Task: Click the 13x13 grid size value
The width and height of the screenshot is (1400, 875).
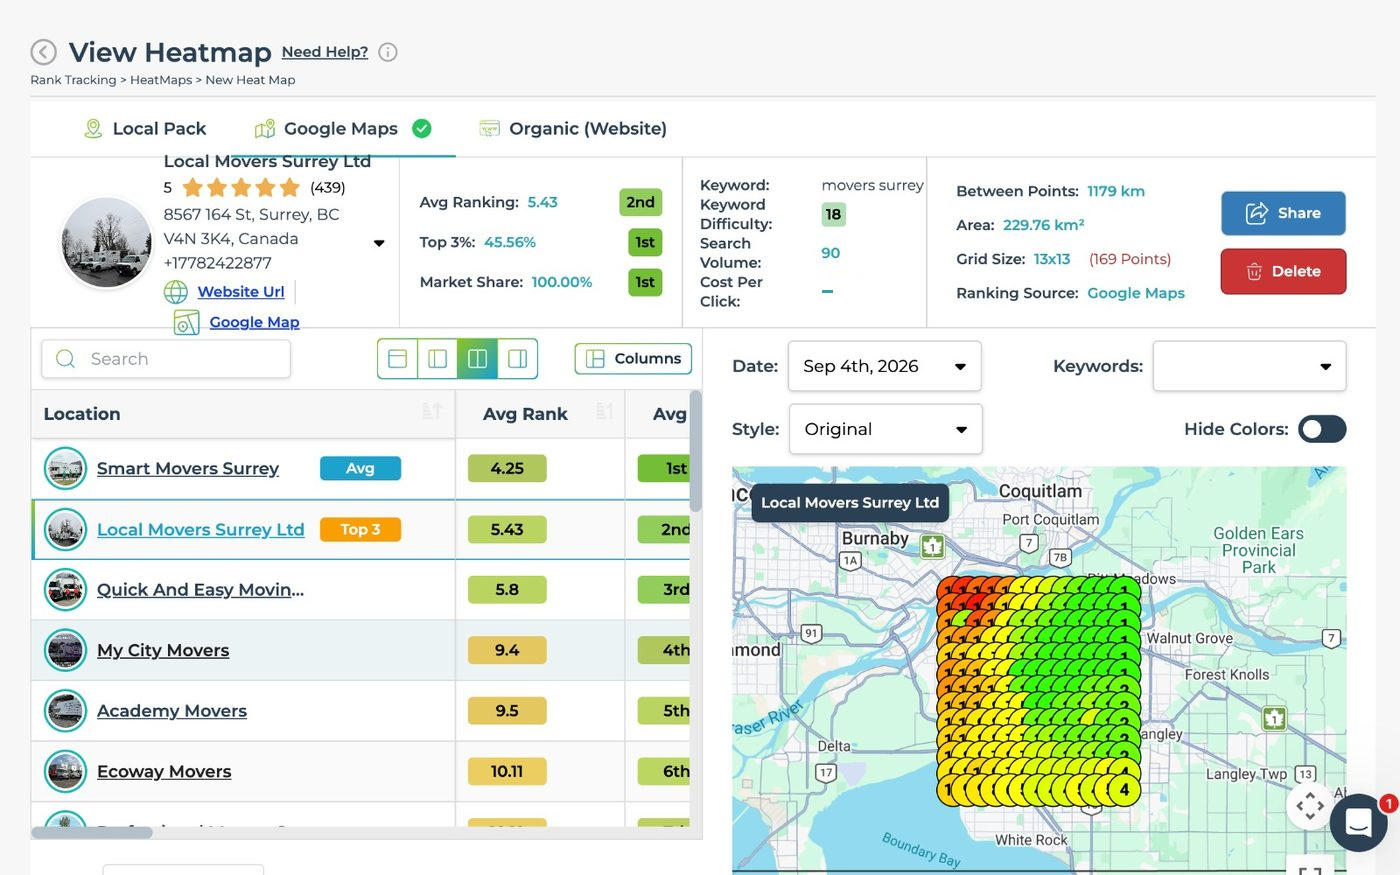Action: 1052,259
